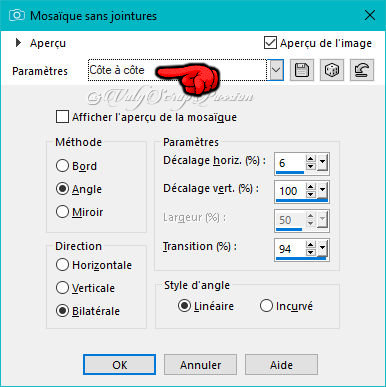
Task: Open the Paramètres preset dropdown arrow
Action: point(276,70)
